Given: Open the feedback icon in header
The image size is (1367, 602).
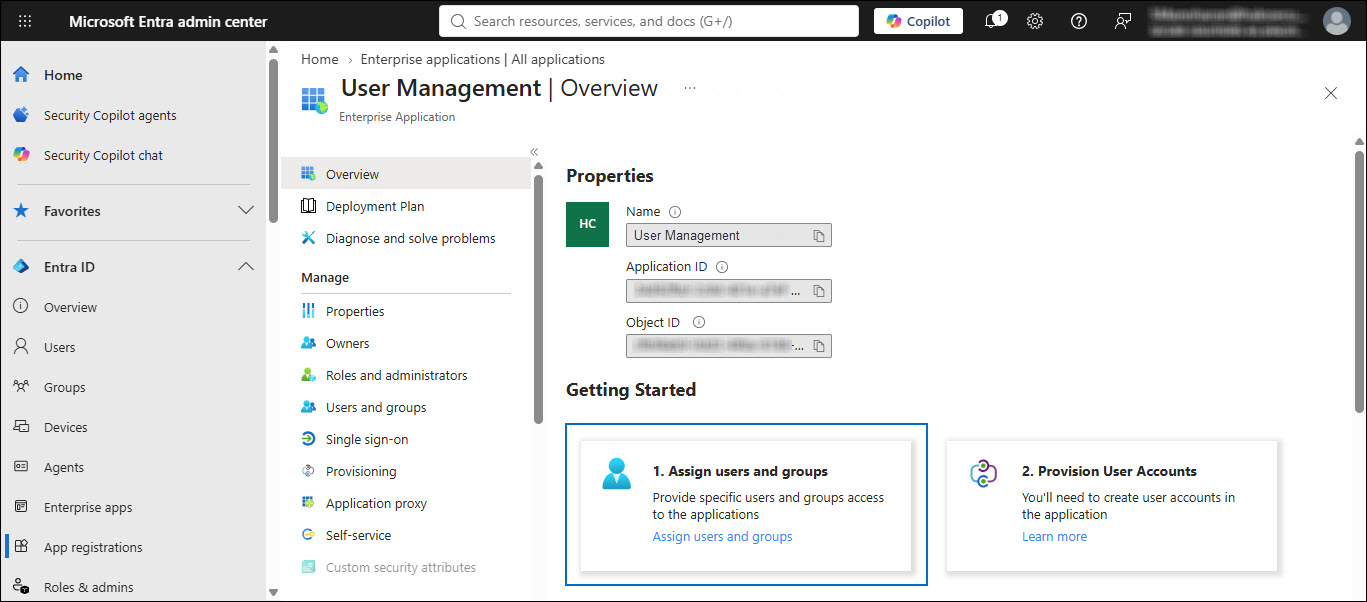Looking at the screenshot, I should [x=1122, y=21].
